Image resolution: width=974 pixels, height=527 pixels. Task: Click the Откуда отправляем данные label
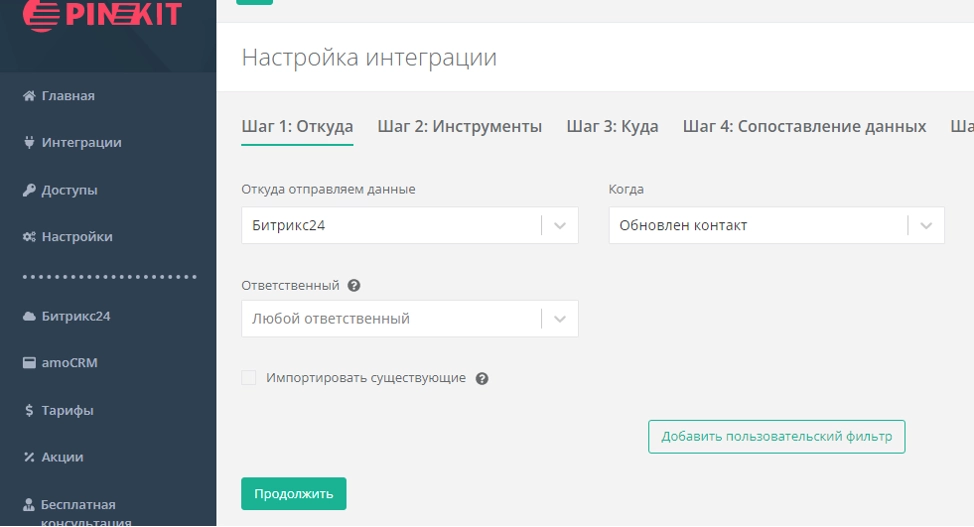tap(328, 190)
